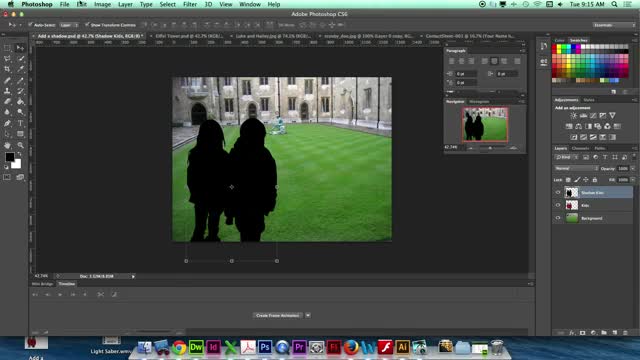Select the Lasso tool

[x=7, y=59]
